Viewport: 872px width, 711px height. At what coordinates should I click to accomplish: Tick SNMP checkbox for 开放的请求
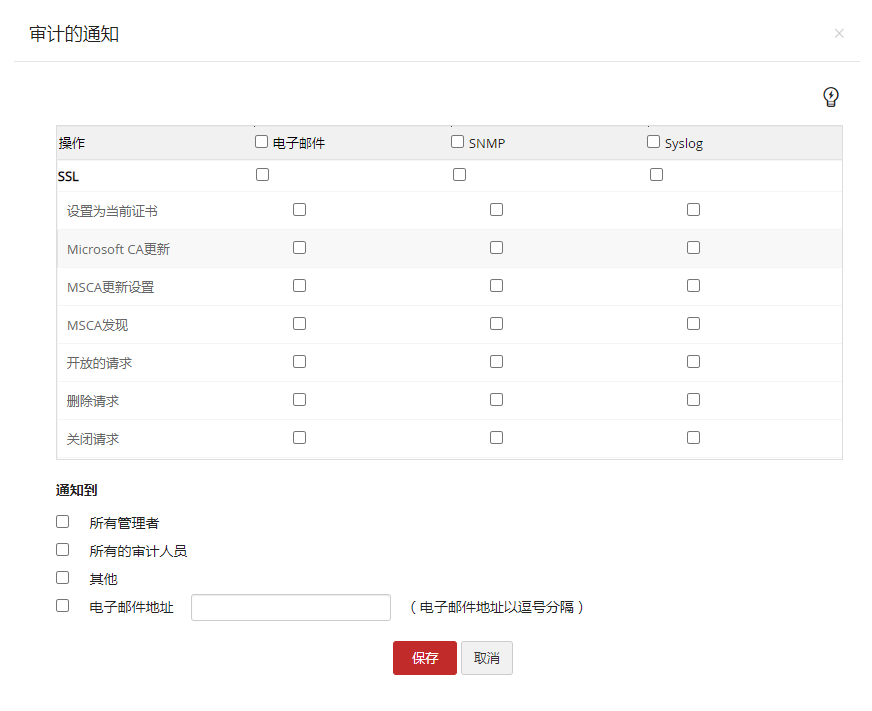497,362
